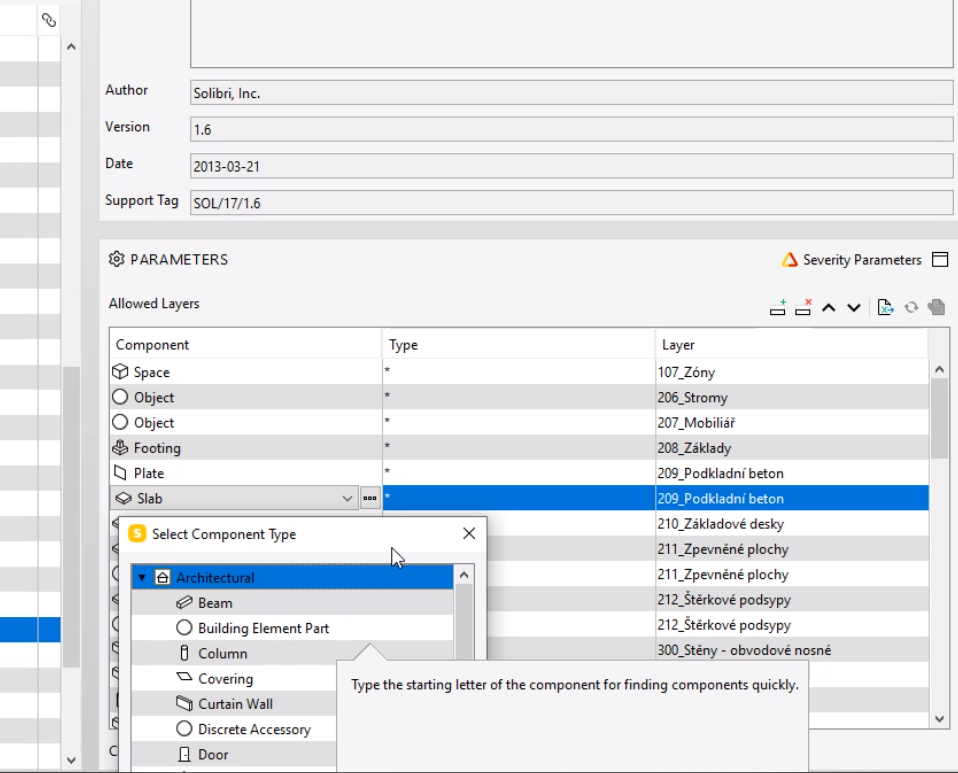Move selected row down in table

(x=854, y=308)
